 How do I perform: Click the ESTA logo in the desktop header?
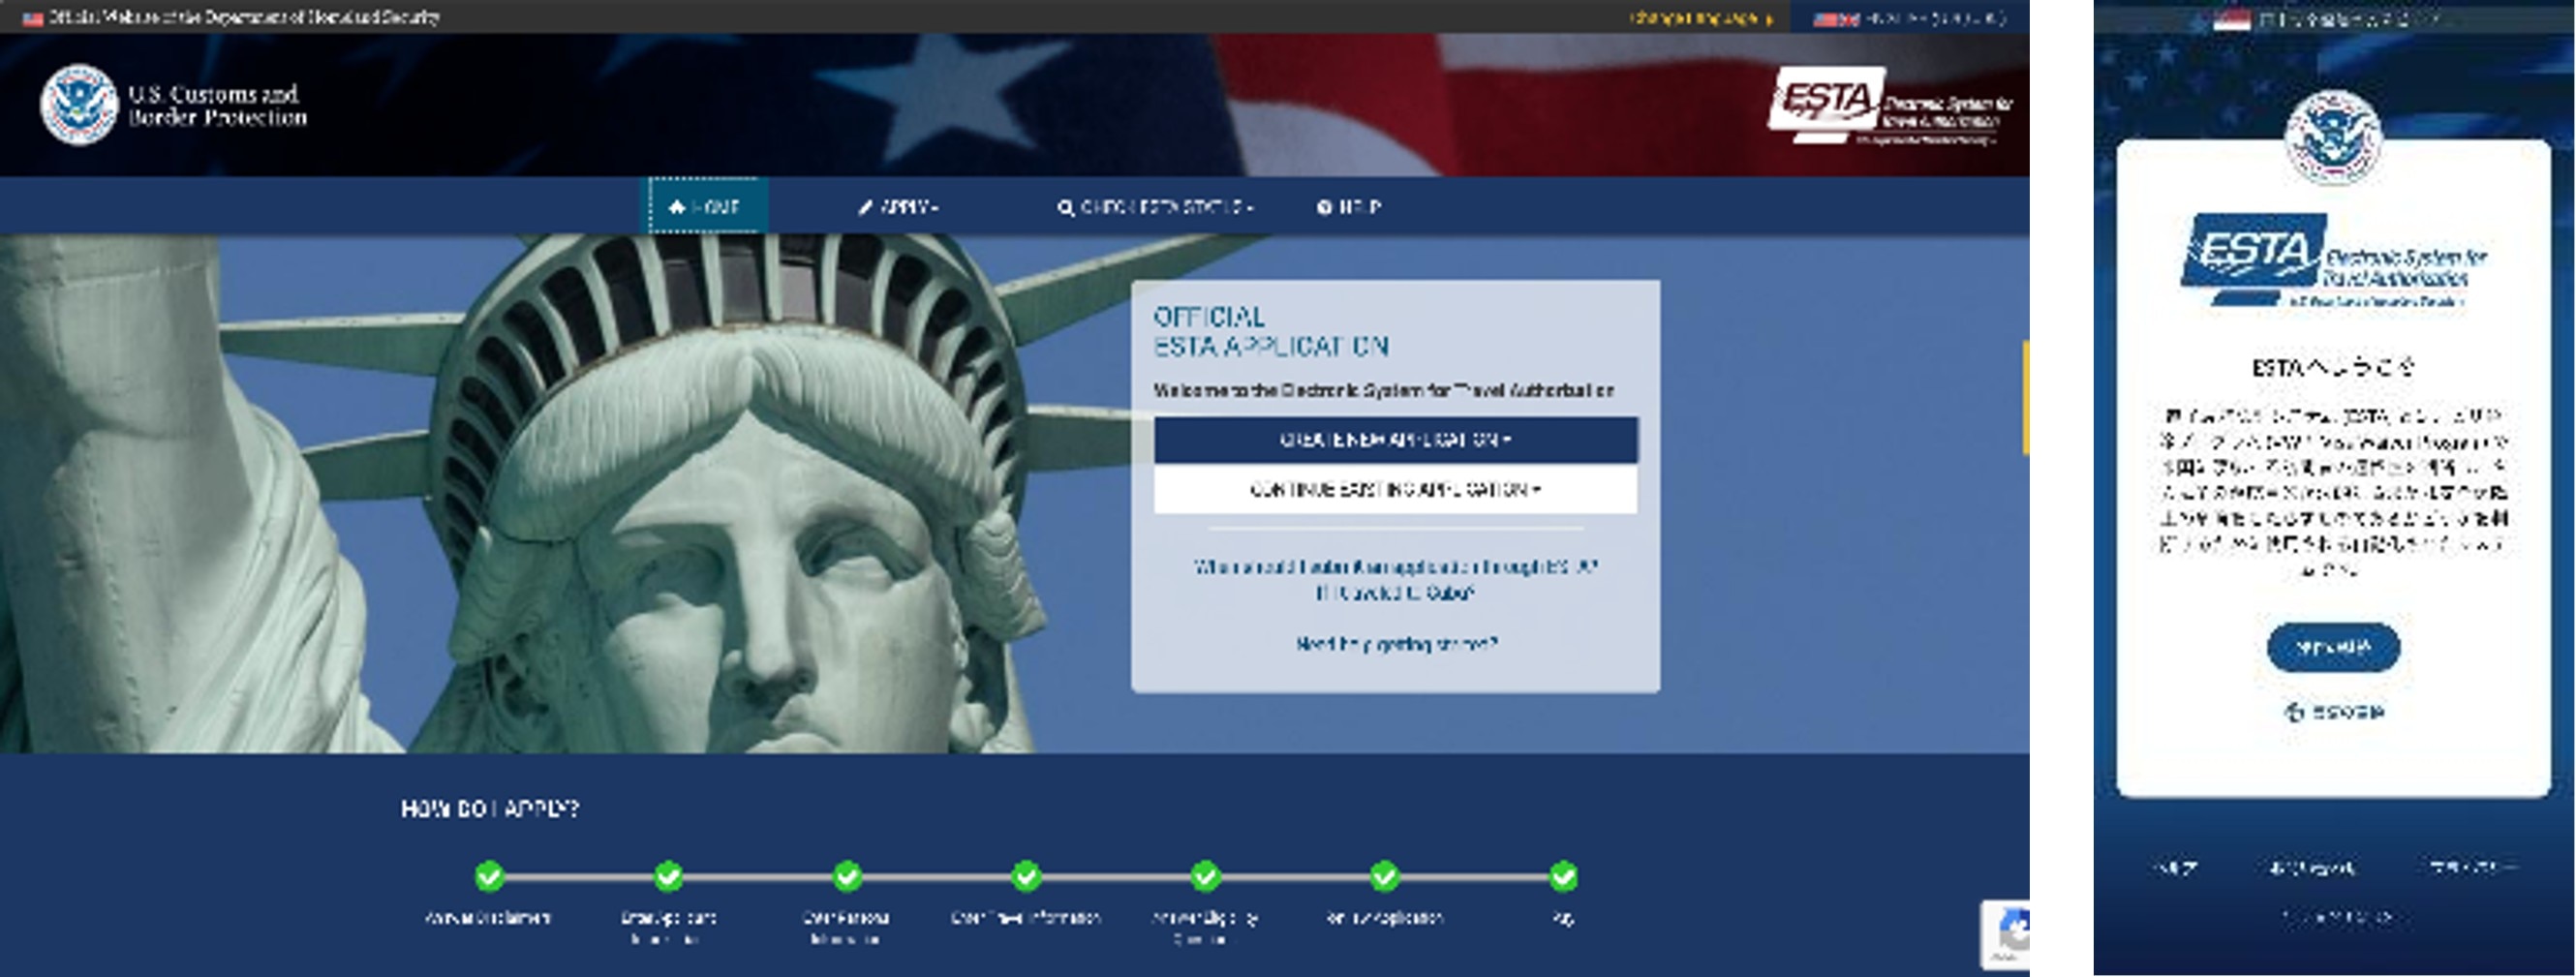[1888, 105]
